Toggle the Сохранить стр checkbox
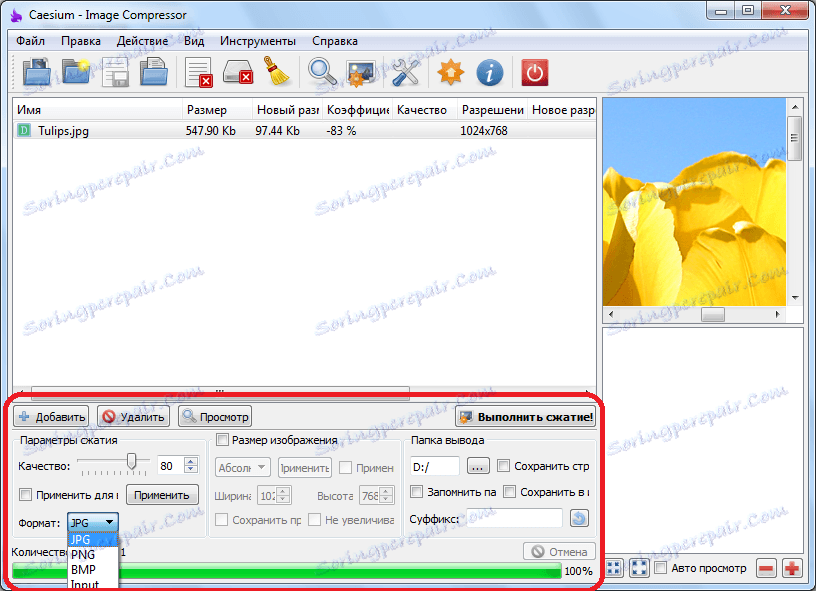The width and height of the screenshot is (816, 591). (503, 466)
